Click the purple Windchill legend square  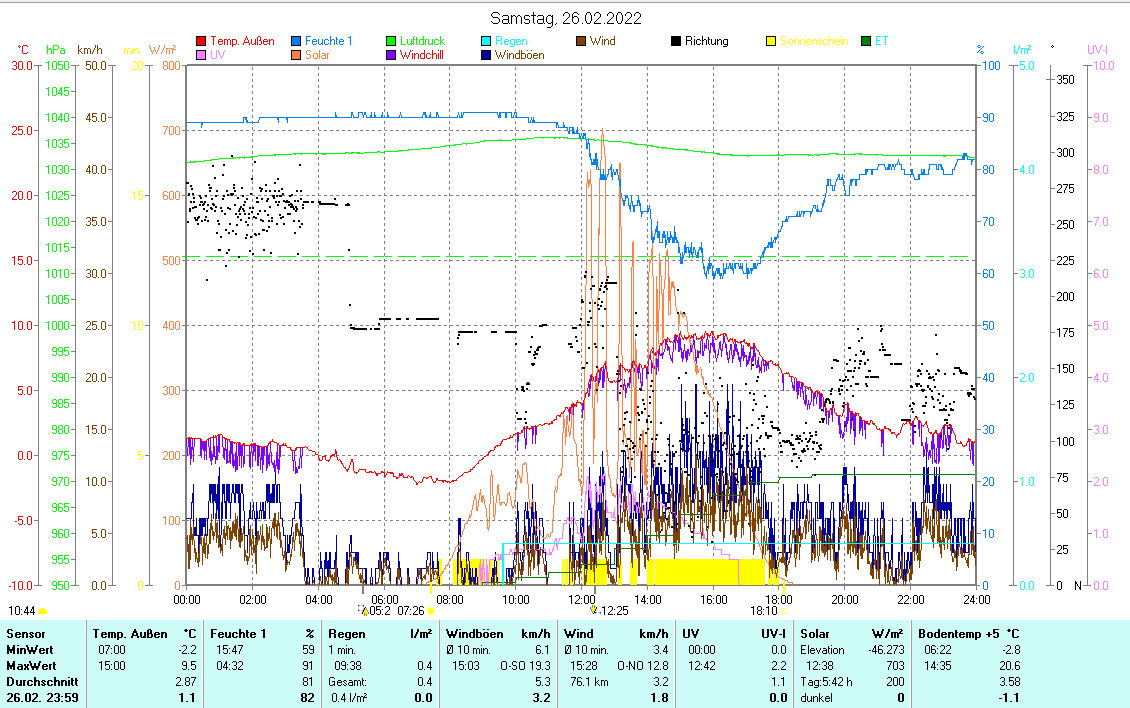(x=391, y=56)
